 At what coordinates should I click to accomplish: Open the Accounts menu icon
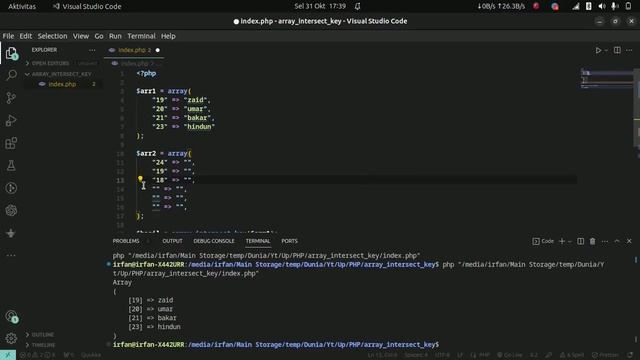coord(11,316)
